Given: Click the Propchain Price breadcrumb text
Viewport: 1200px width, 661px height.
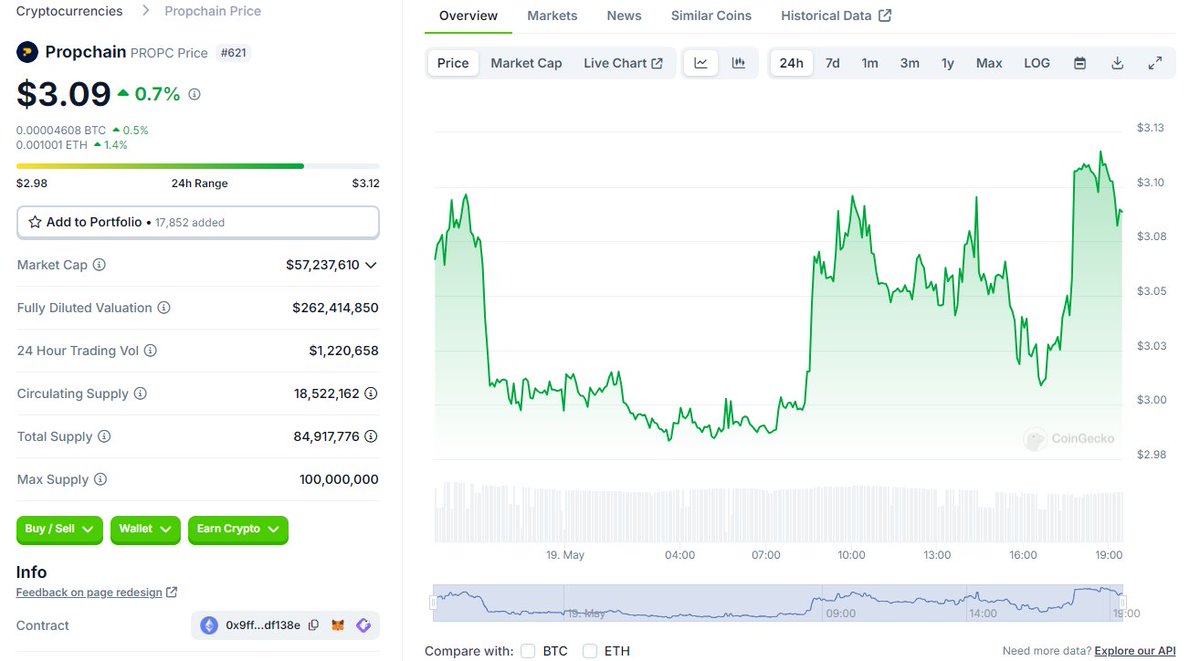Looking at the screenshot, I should click(213, 11).
